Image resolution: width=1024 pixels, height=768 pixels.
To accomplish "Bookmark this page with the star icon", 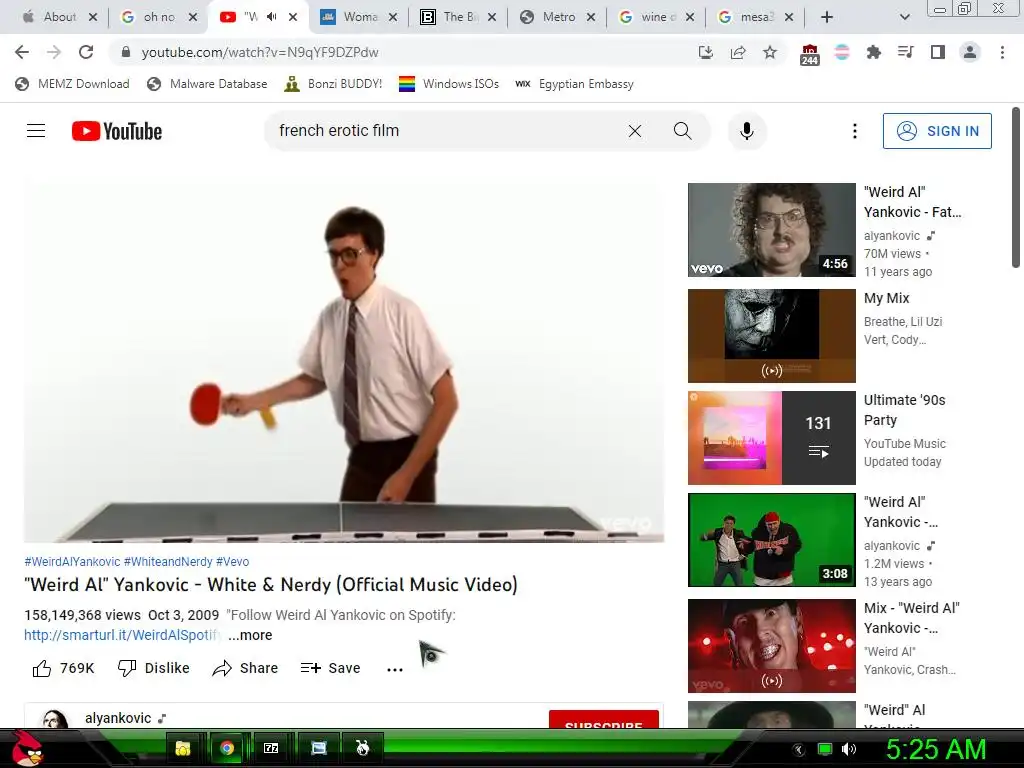I will point(770,52).
